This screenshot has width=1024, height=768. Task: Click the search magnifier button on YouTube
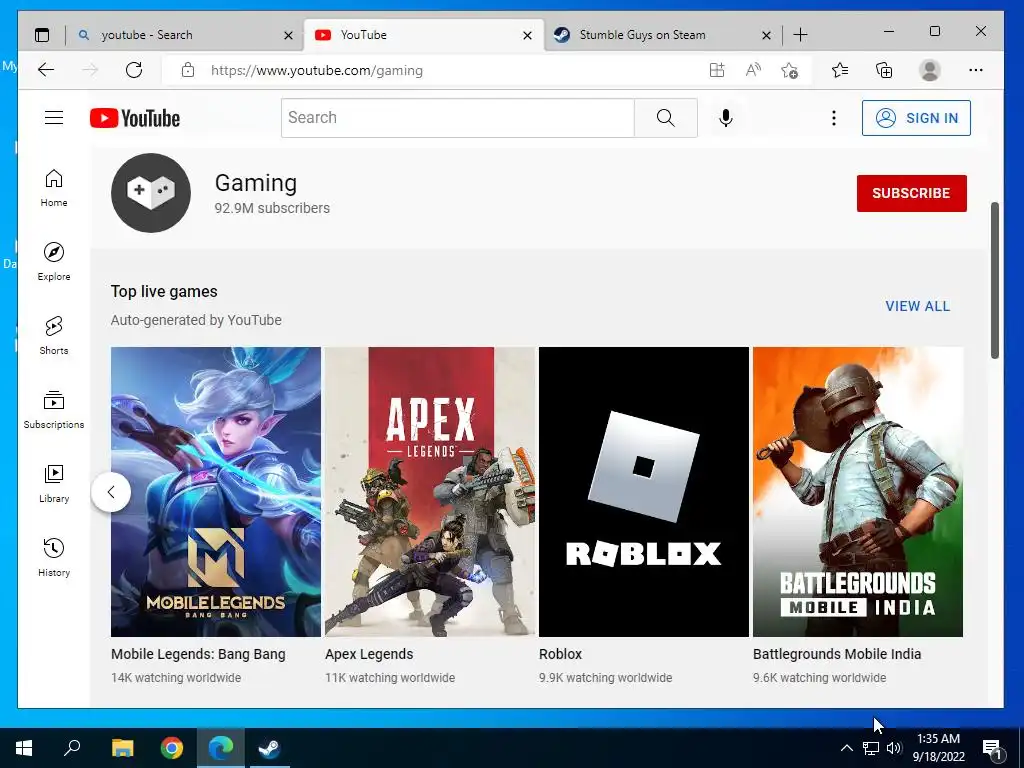tap(665, 118)
